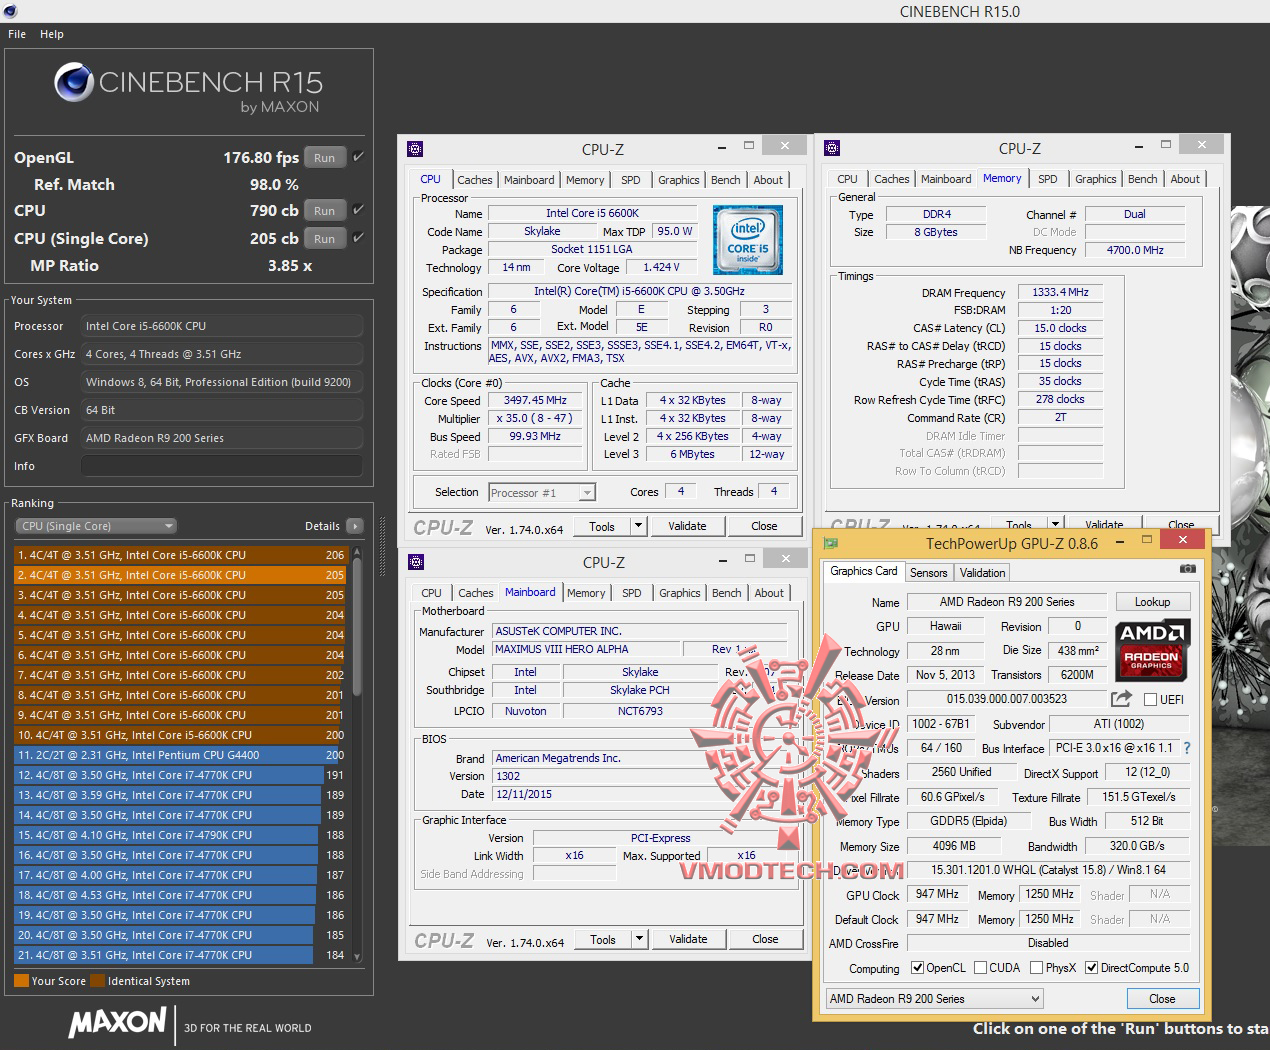Click the Your Score orange legend swatch
The height and width of the screenshot is (1050, 1270).
[x=21, y=981]
